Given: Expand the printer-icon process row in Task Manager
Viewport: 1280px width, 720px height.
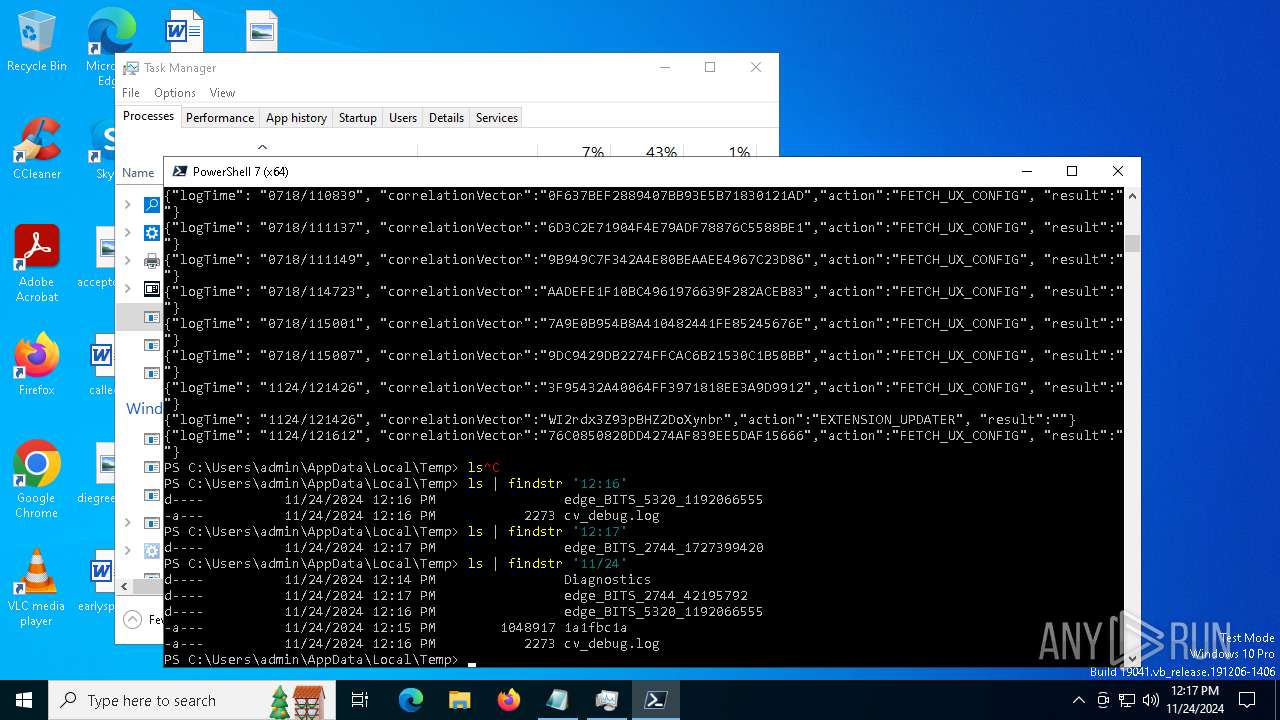Looking at the screenshot, I should [x=127, y=261].
